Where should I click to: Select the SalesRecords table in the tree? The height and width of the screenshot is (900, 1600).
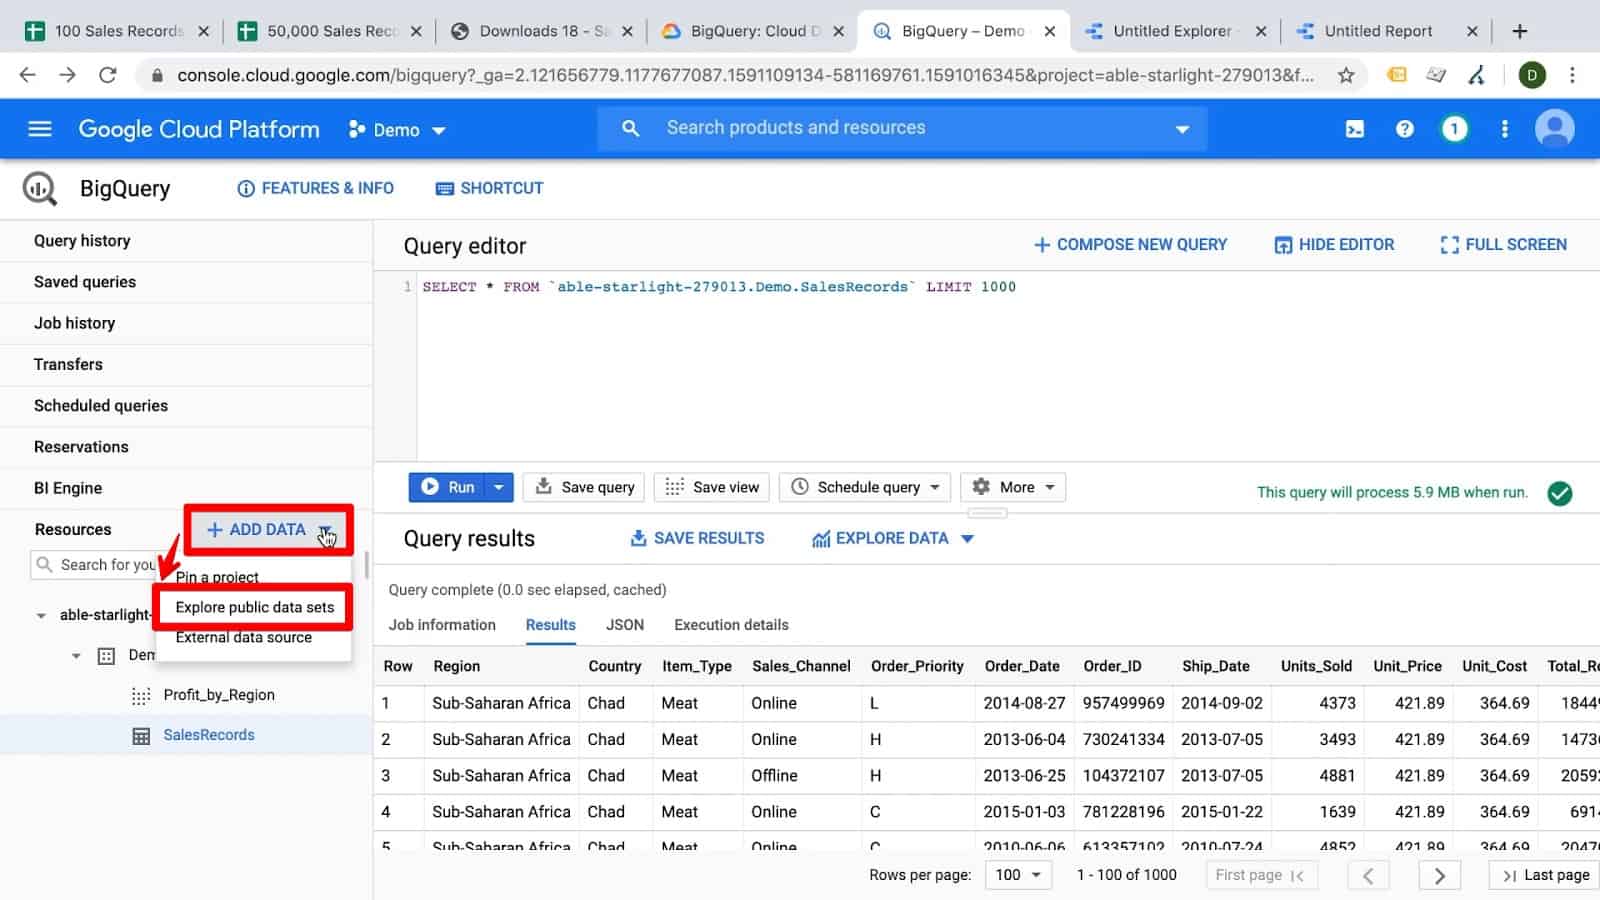pyautogui.click(x=209, y=735)
